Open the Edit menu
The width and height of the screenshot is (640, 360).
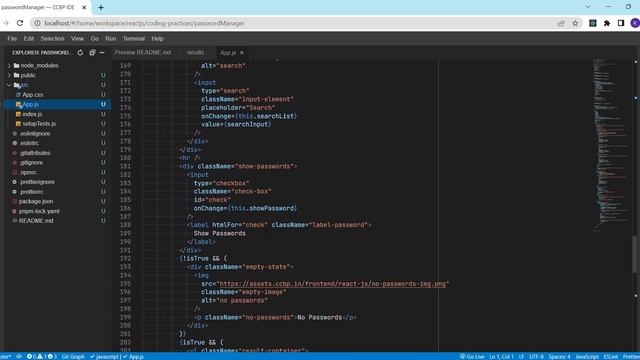(x=29, y=39)
